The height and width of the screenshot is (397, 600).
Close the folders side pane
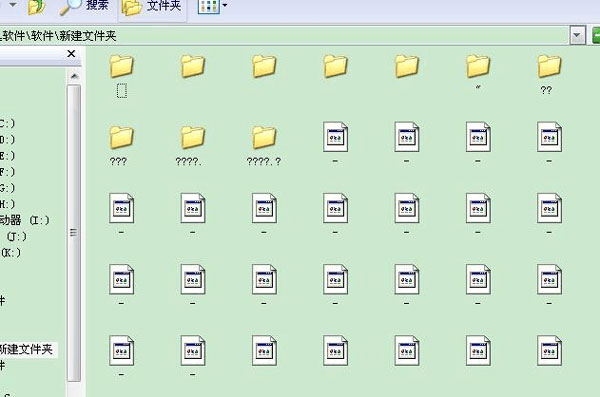71,54
